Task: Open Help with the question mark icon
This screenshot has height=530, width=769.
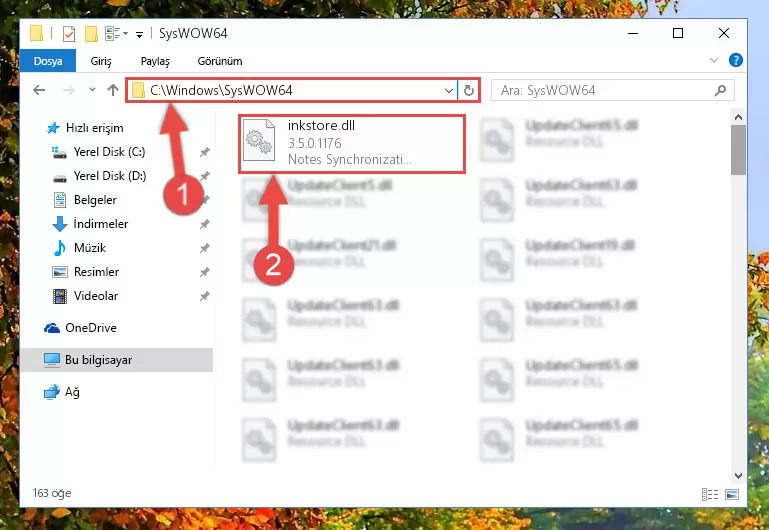Action: pos(735,60)
